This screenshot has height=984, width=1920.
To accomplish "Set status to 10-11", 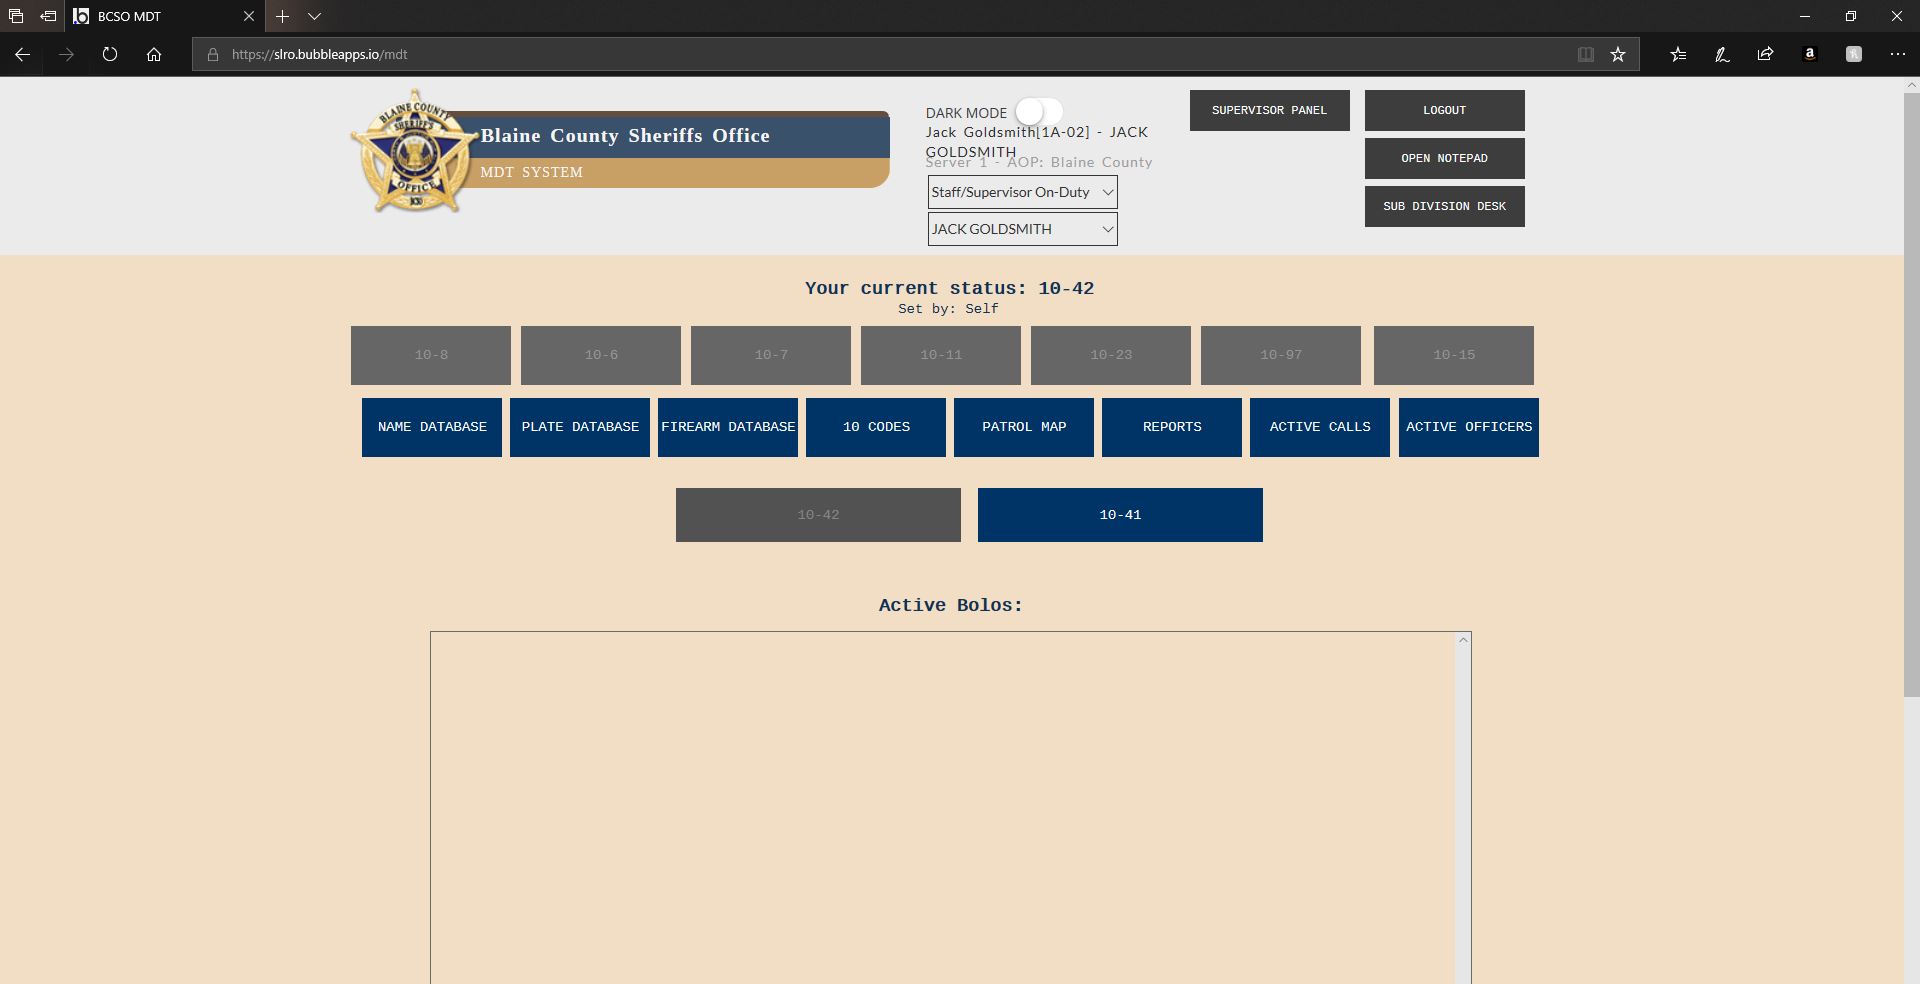I will pos(941,355).
